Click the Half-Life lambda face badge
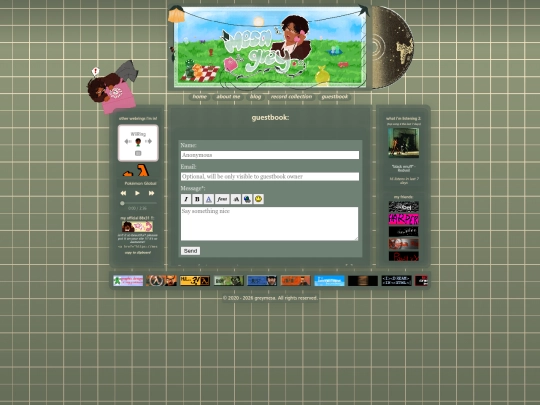540x405 pixels. [x=162, y=281]
